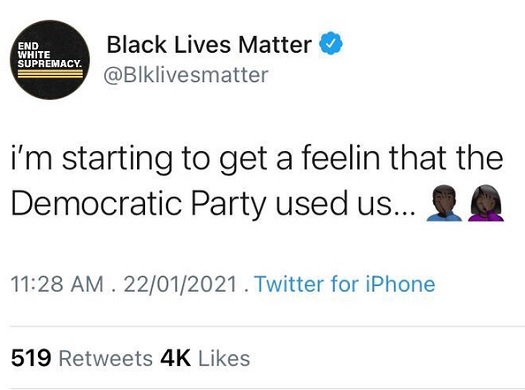Click the words "Democratic Party" in tweet

(x=139, y=204)
